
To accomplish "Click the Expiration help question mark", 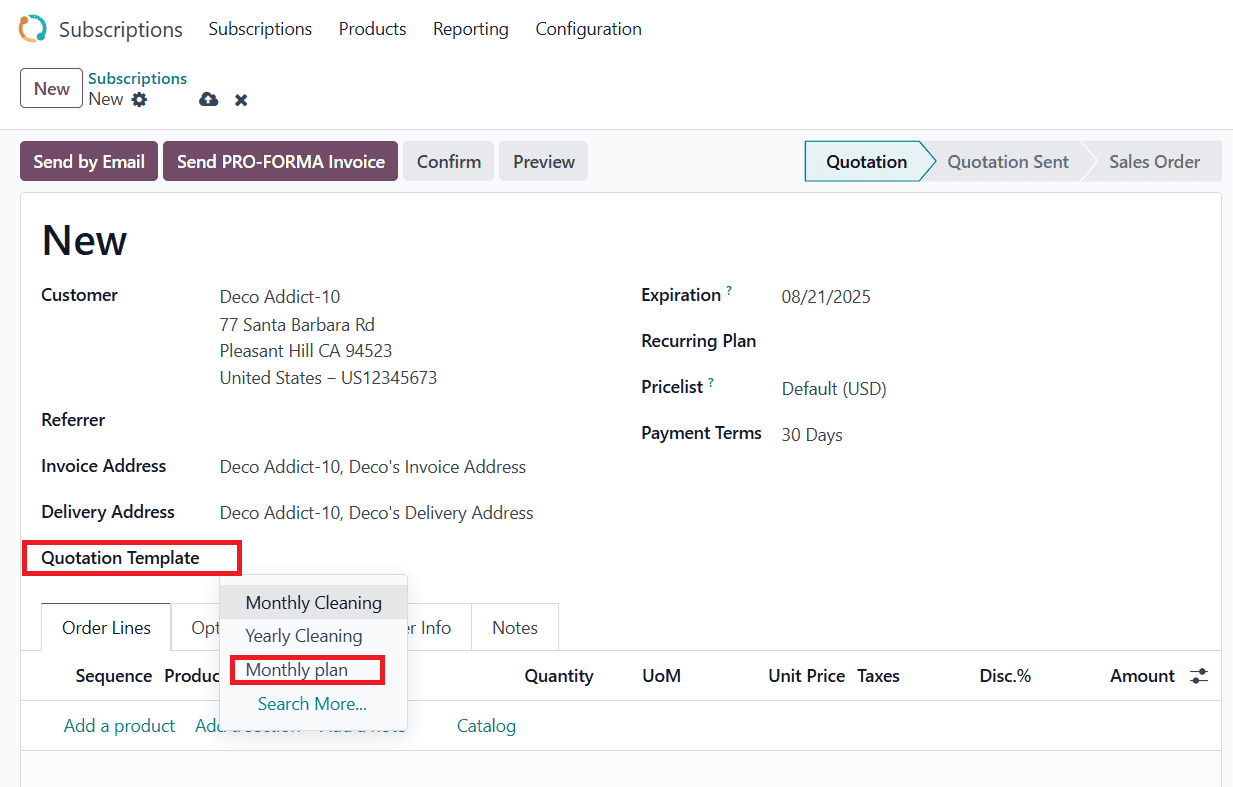I will click(729, 291).
